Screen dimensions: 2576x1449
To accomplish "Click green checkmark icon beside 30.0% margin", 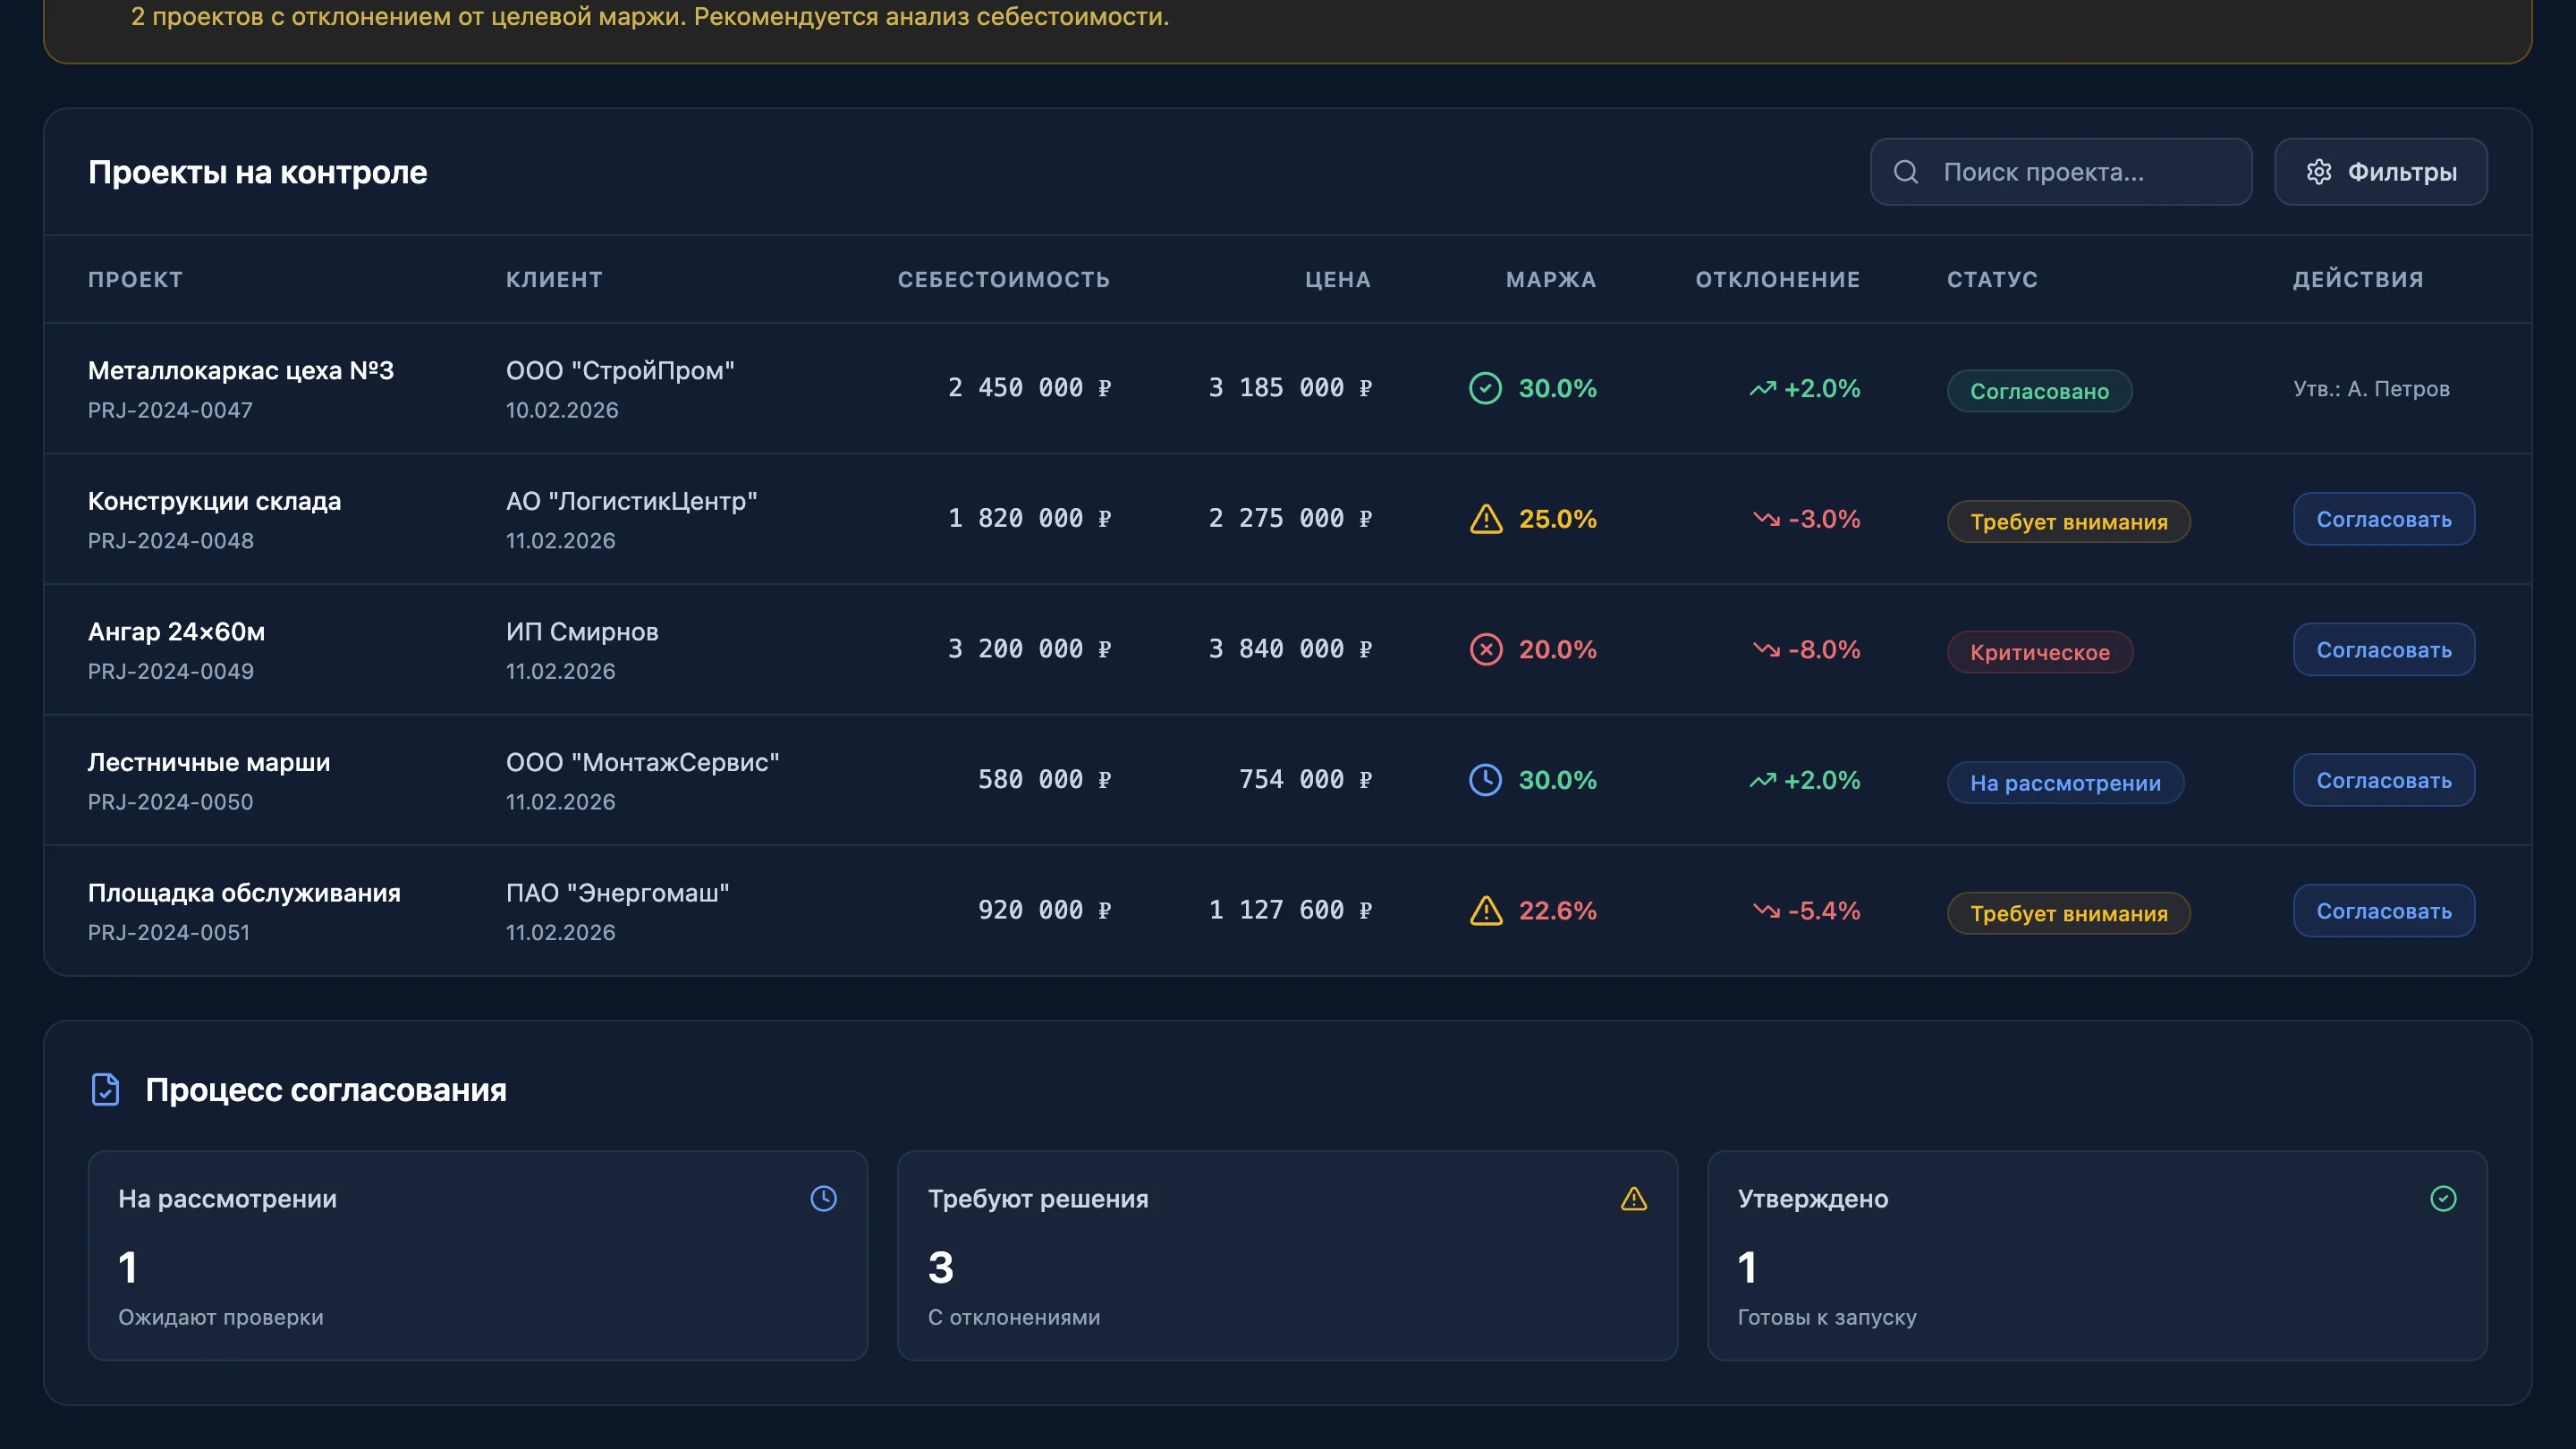I will (1485, 388).
